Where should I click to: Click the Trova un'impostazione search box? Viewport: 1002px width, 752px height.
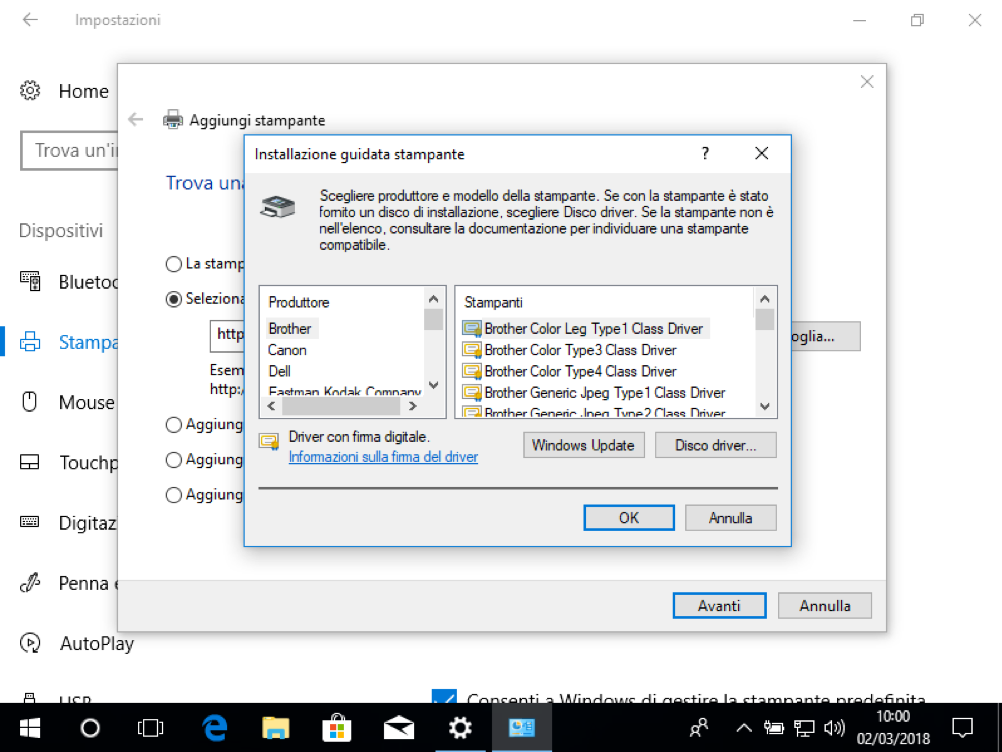[x=70, y=151]
